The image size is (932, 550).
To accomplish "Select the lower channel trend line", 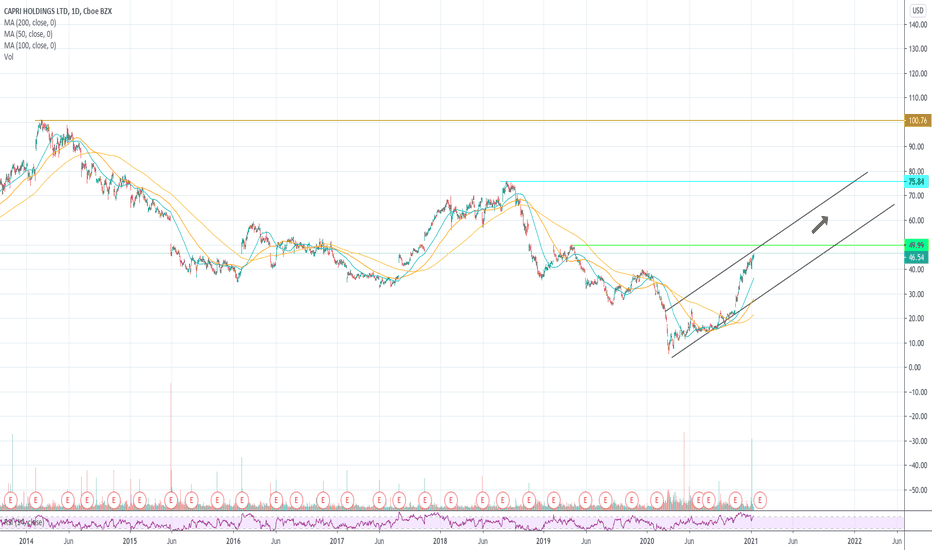I will [x=783, y=281].
